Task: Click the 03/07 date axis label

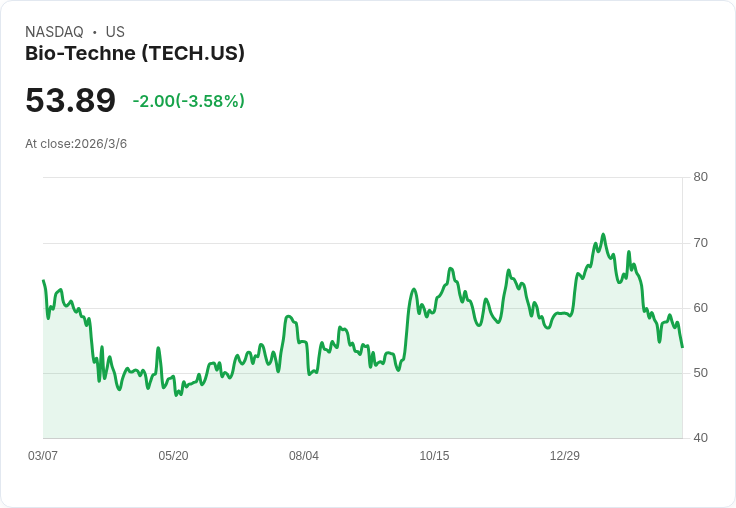Action: [43, 456]
